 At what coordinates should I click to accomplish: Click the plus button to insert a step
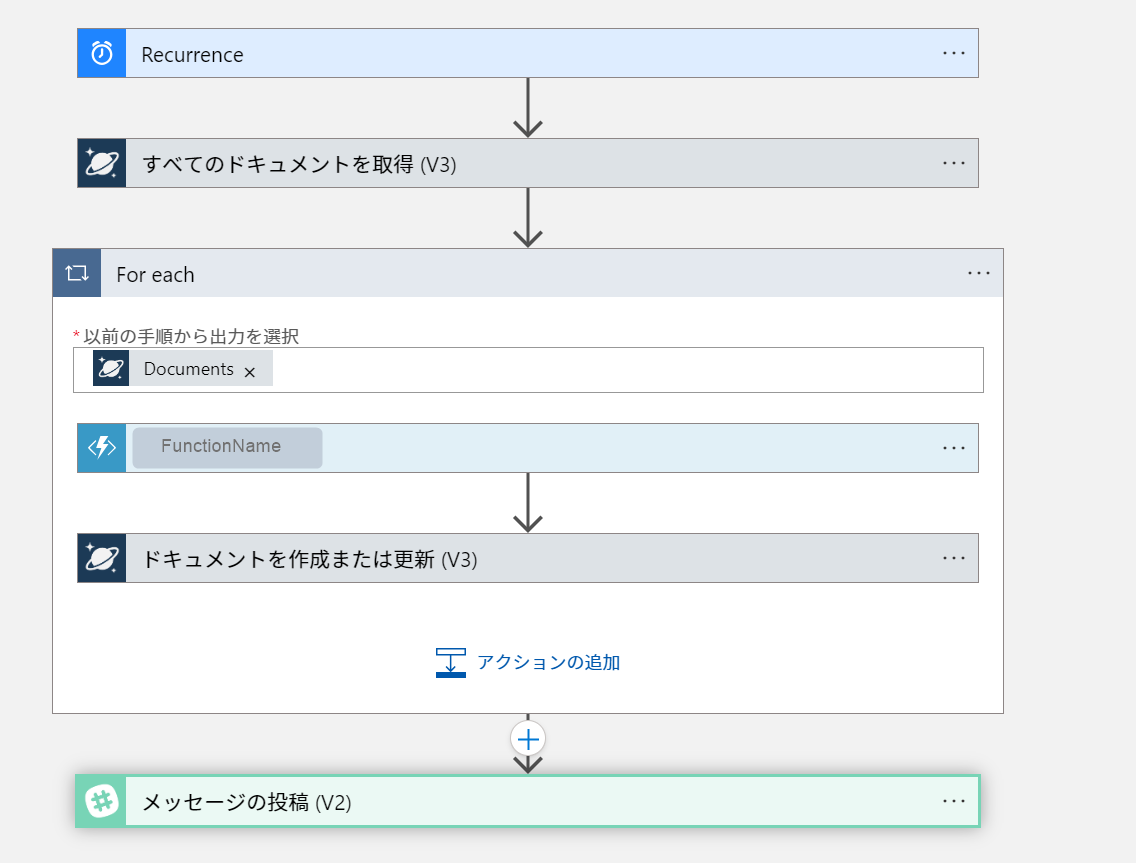point(528,739)
